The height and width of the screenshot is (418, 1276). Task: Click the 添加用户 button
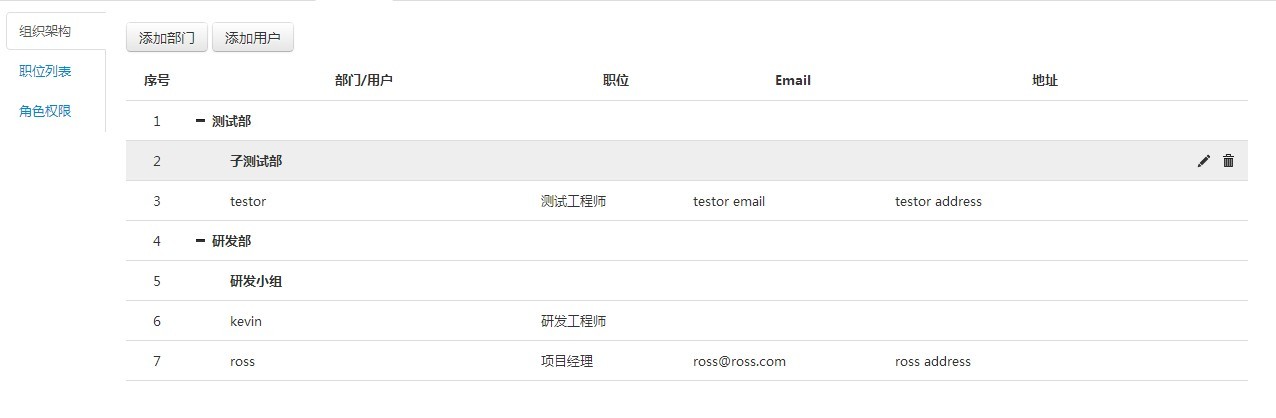point(253,38)
